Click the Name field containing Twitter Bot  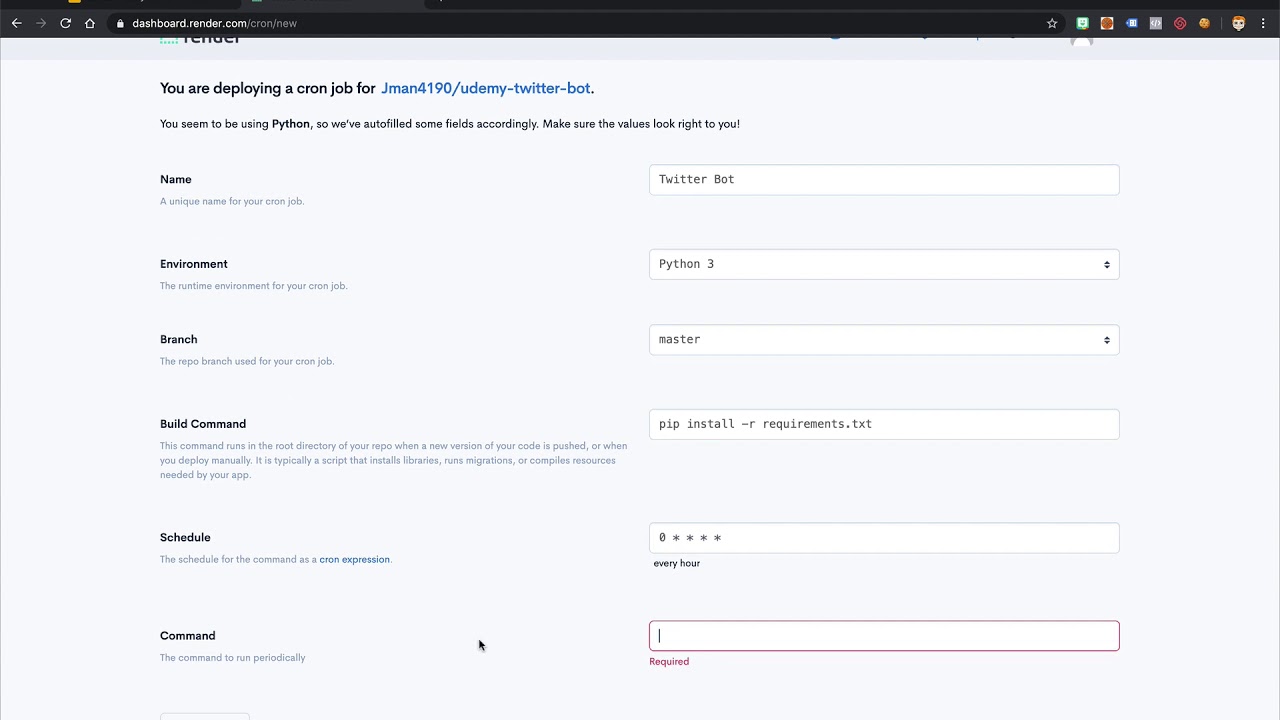click(x=884, y=180)
